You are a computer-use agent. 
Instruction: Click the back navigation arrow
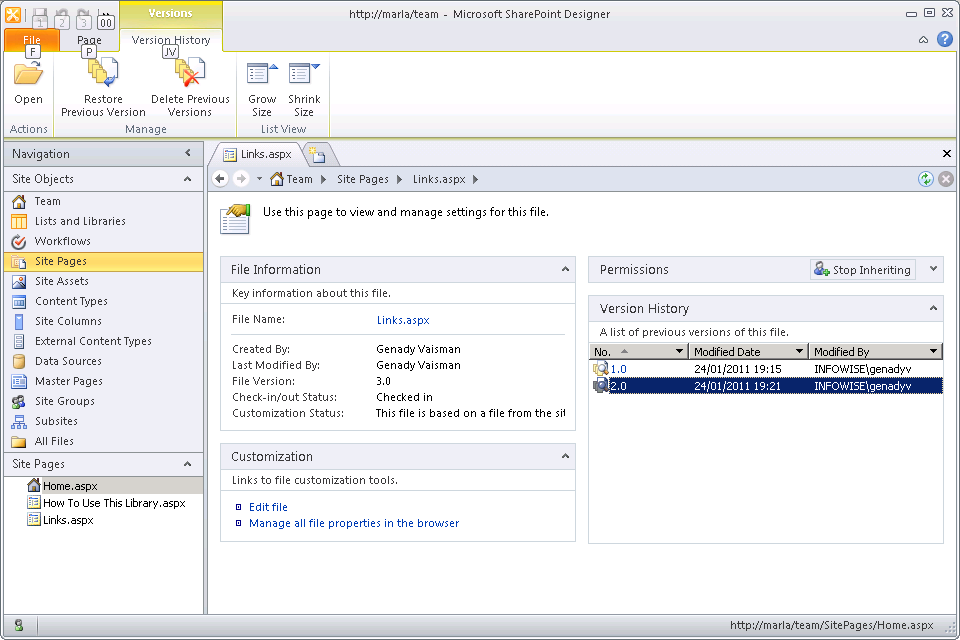point(219,179)
